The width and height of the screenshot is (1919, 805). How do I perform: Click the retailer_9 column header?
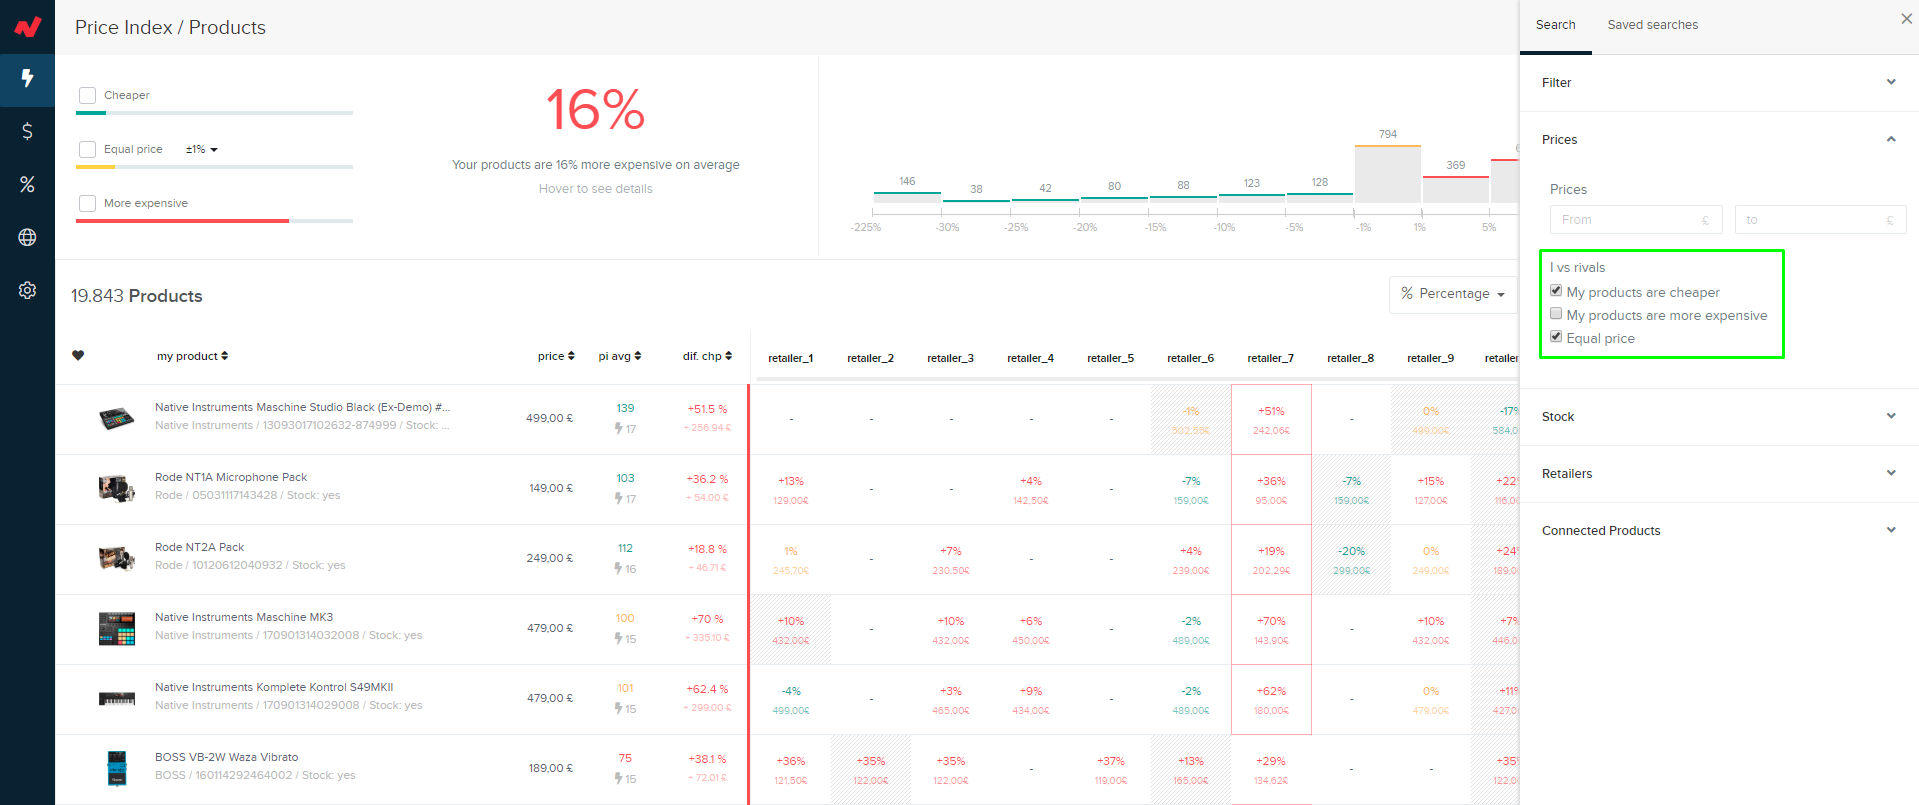pyautogui.click(x=1430, y=358)
